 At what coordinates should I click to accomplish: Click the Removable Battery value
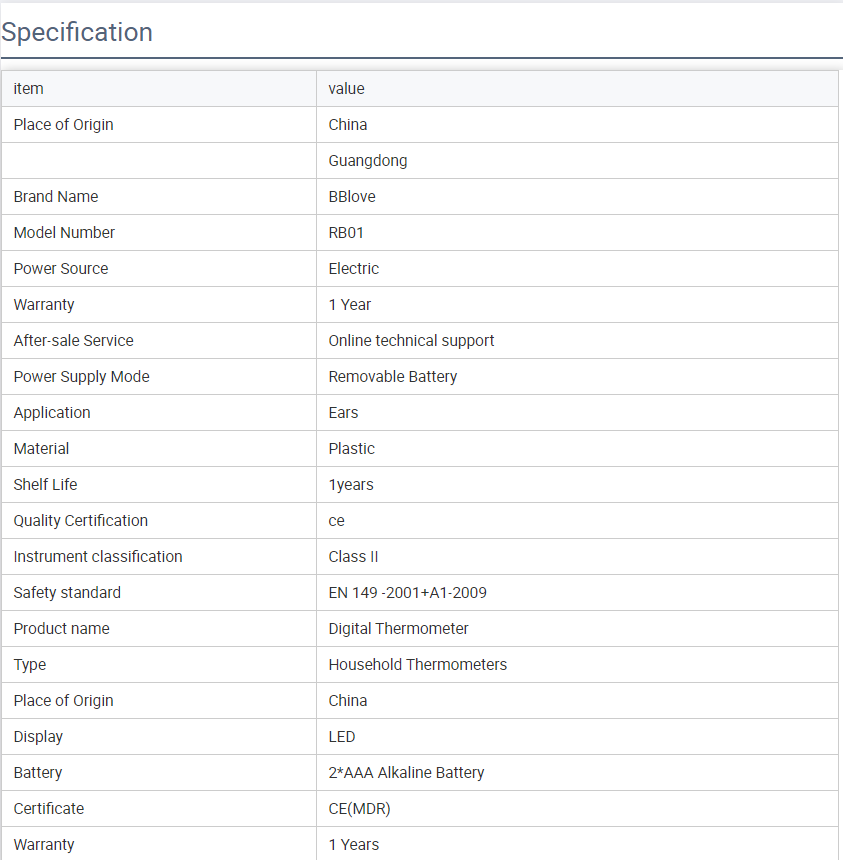[392, 377]
